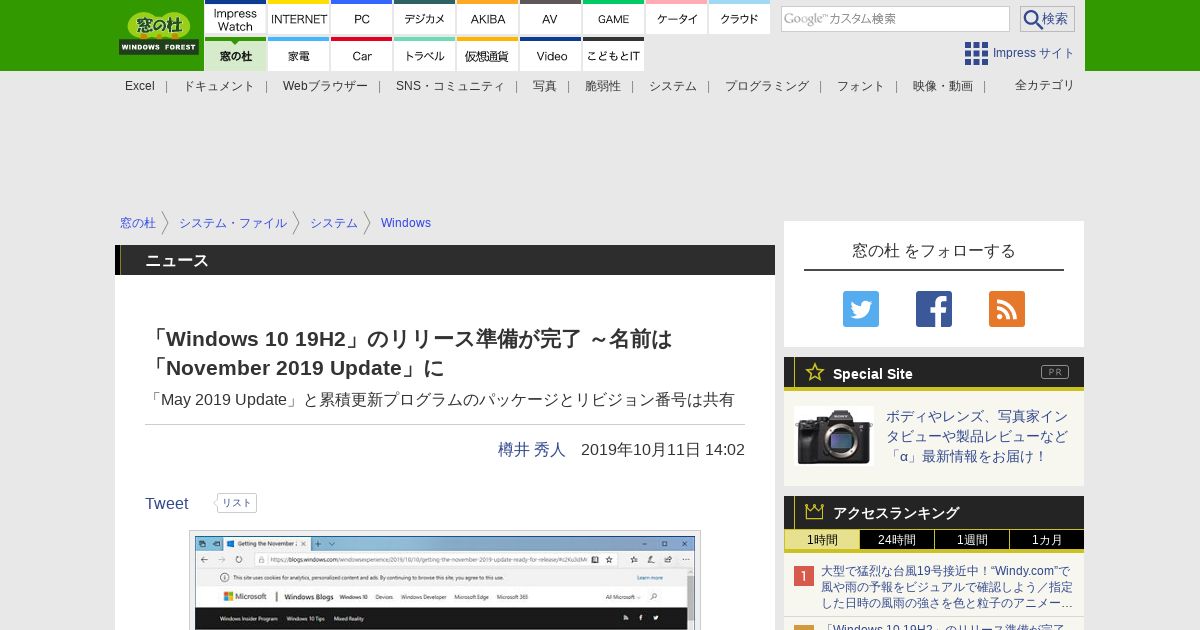The width and height of the screenshot is (1200, 630).
Task: Select the SNS・コミュニティ category
Action: coord(450,86)
